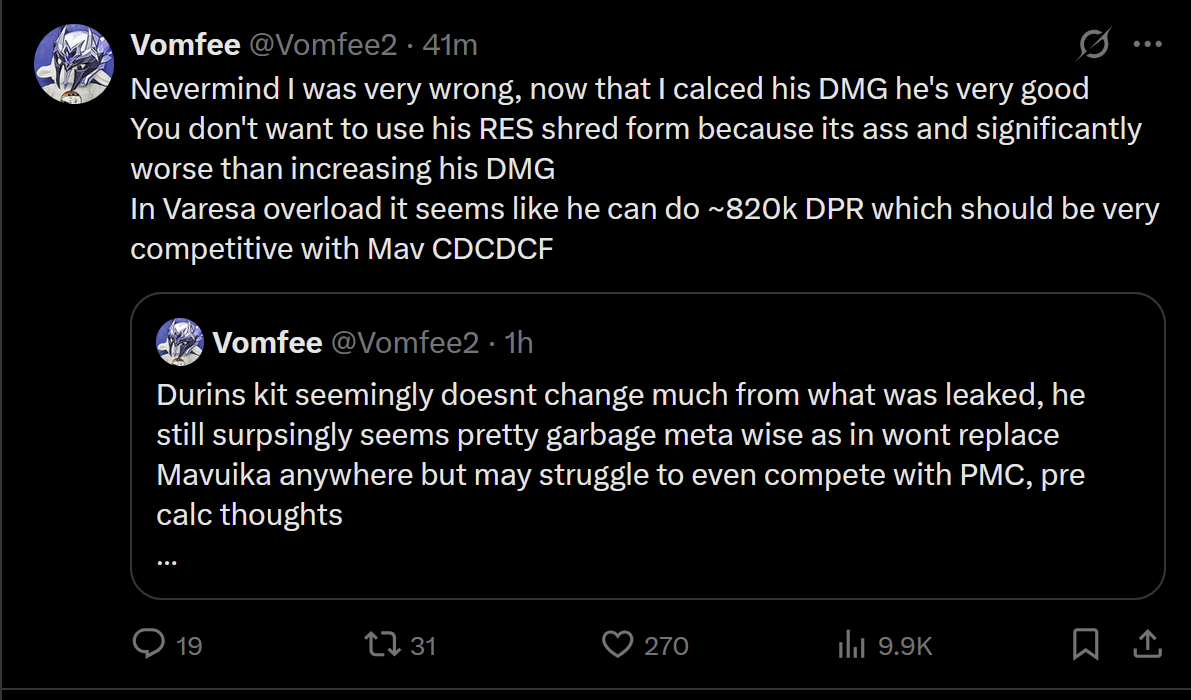Click the 31 reposts count

pos(423,646)
